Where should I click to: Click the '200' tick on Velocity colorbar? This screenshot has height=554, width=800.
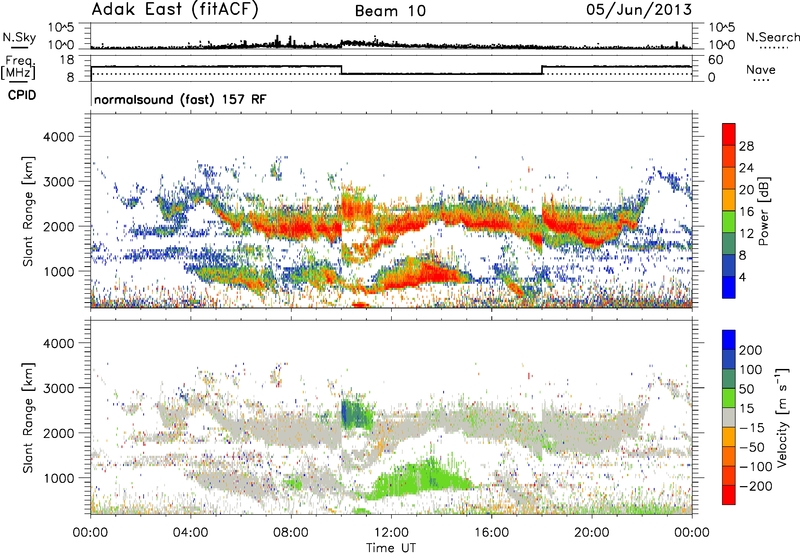751,350
